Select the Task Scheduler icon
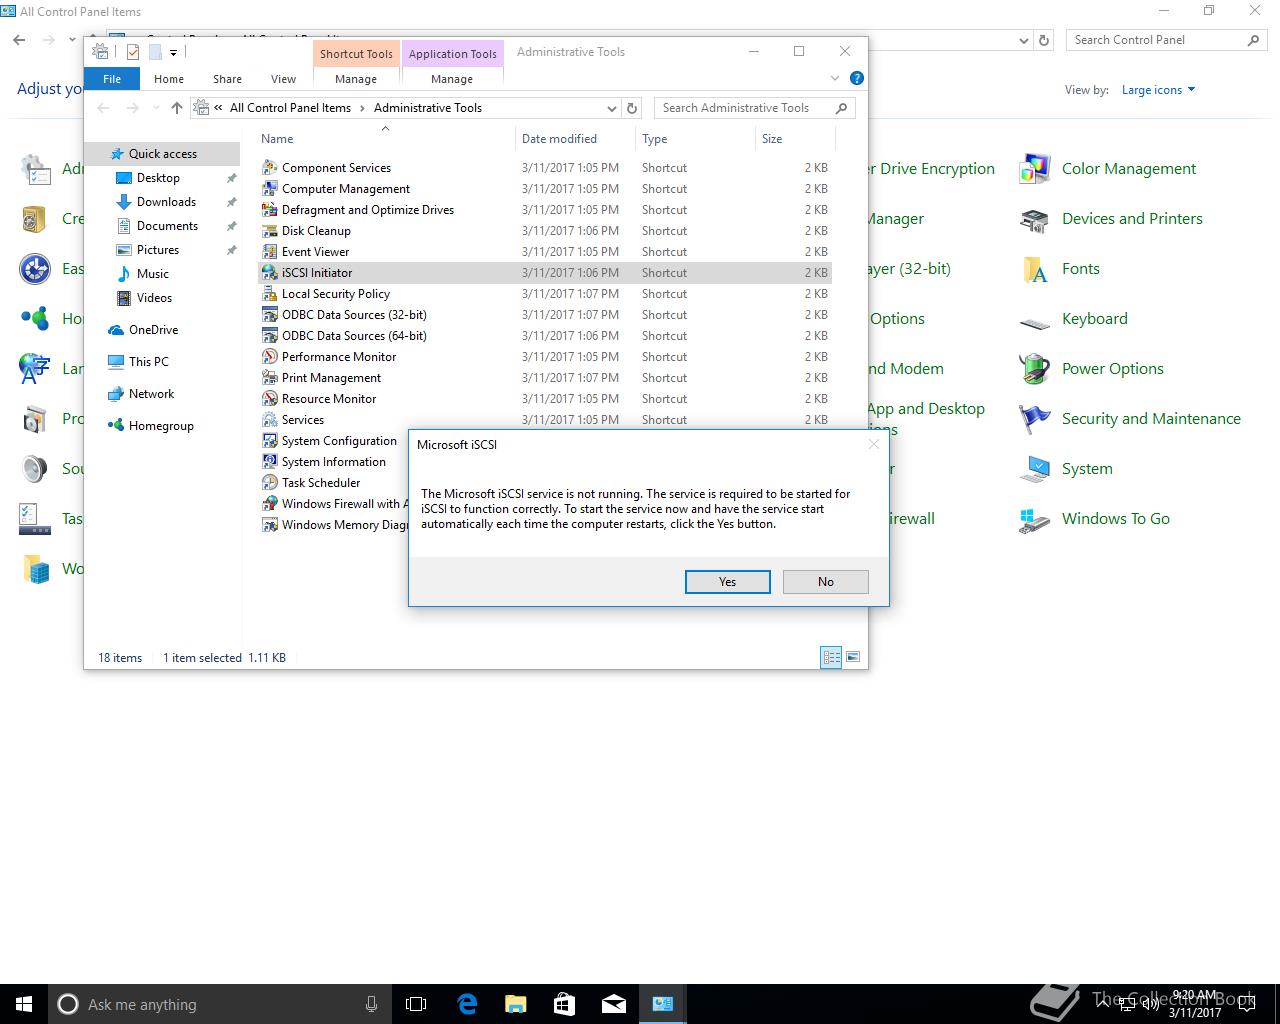1280x1024 pixels. point(269,483)
